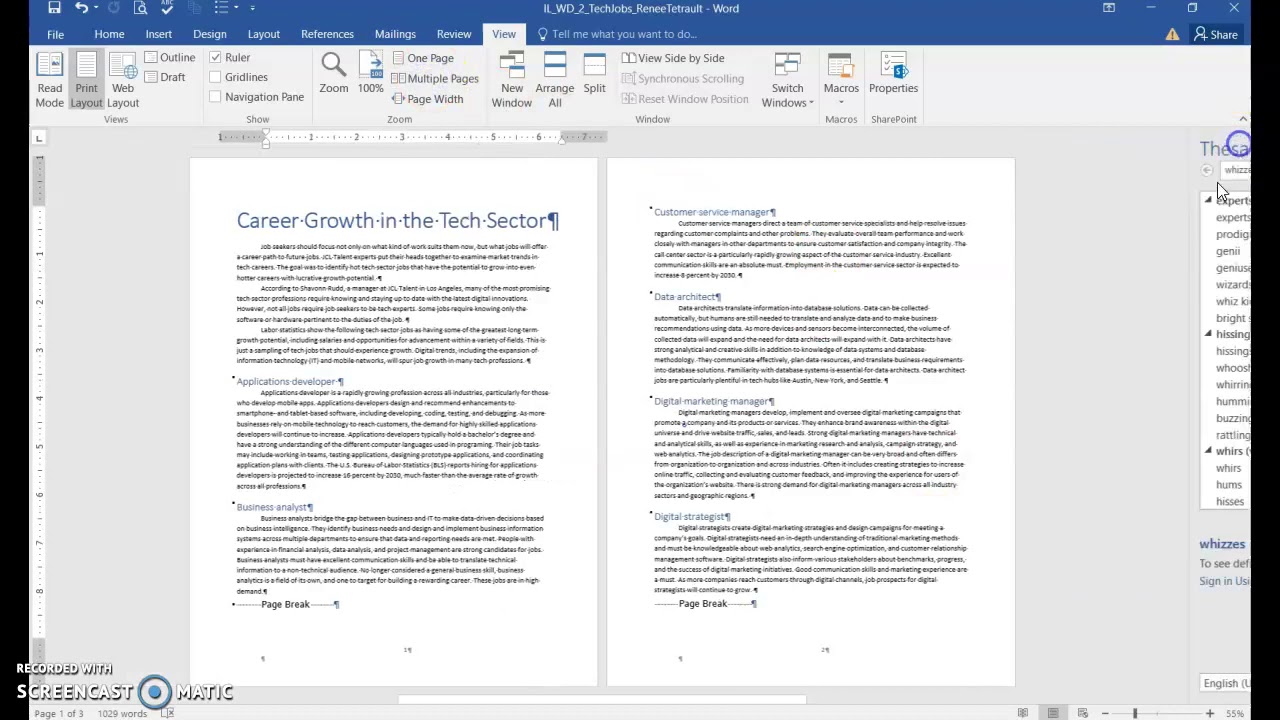Open the Design tab
The image size is (1280, 720).
pyautogui.click(x=210, y=34)
